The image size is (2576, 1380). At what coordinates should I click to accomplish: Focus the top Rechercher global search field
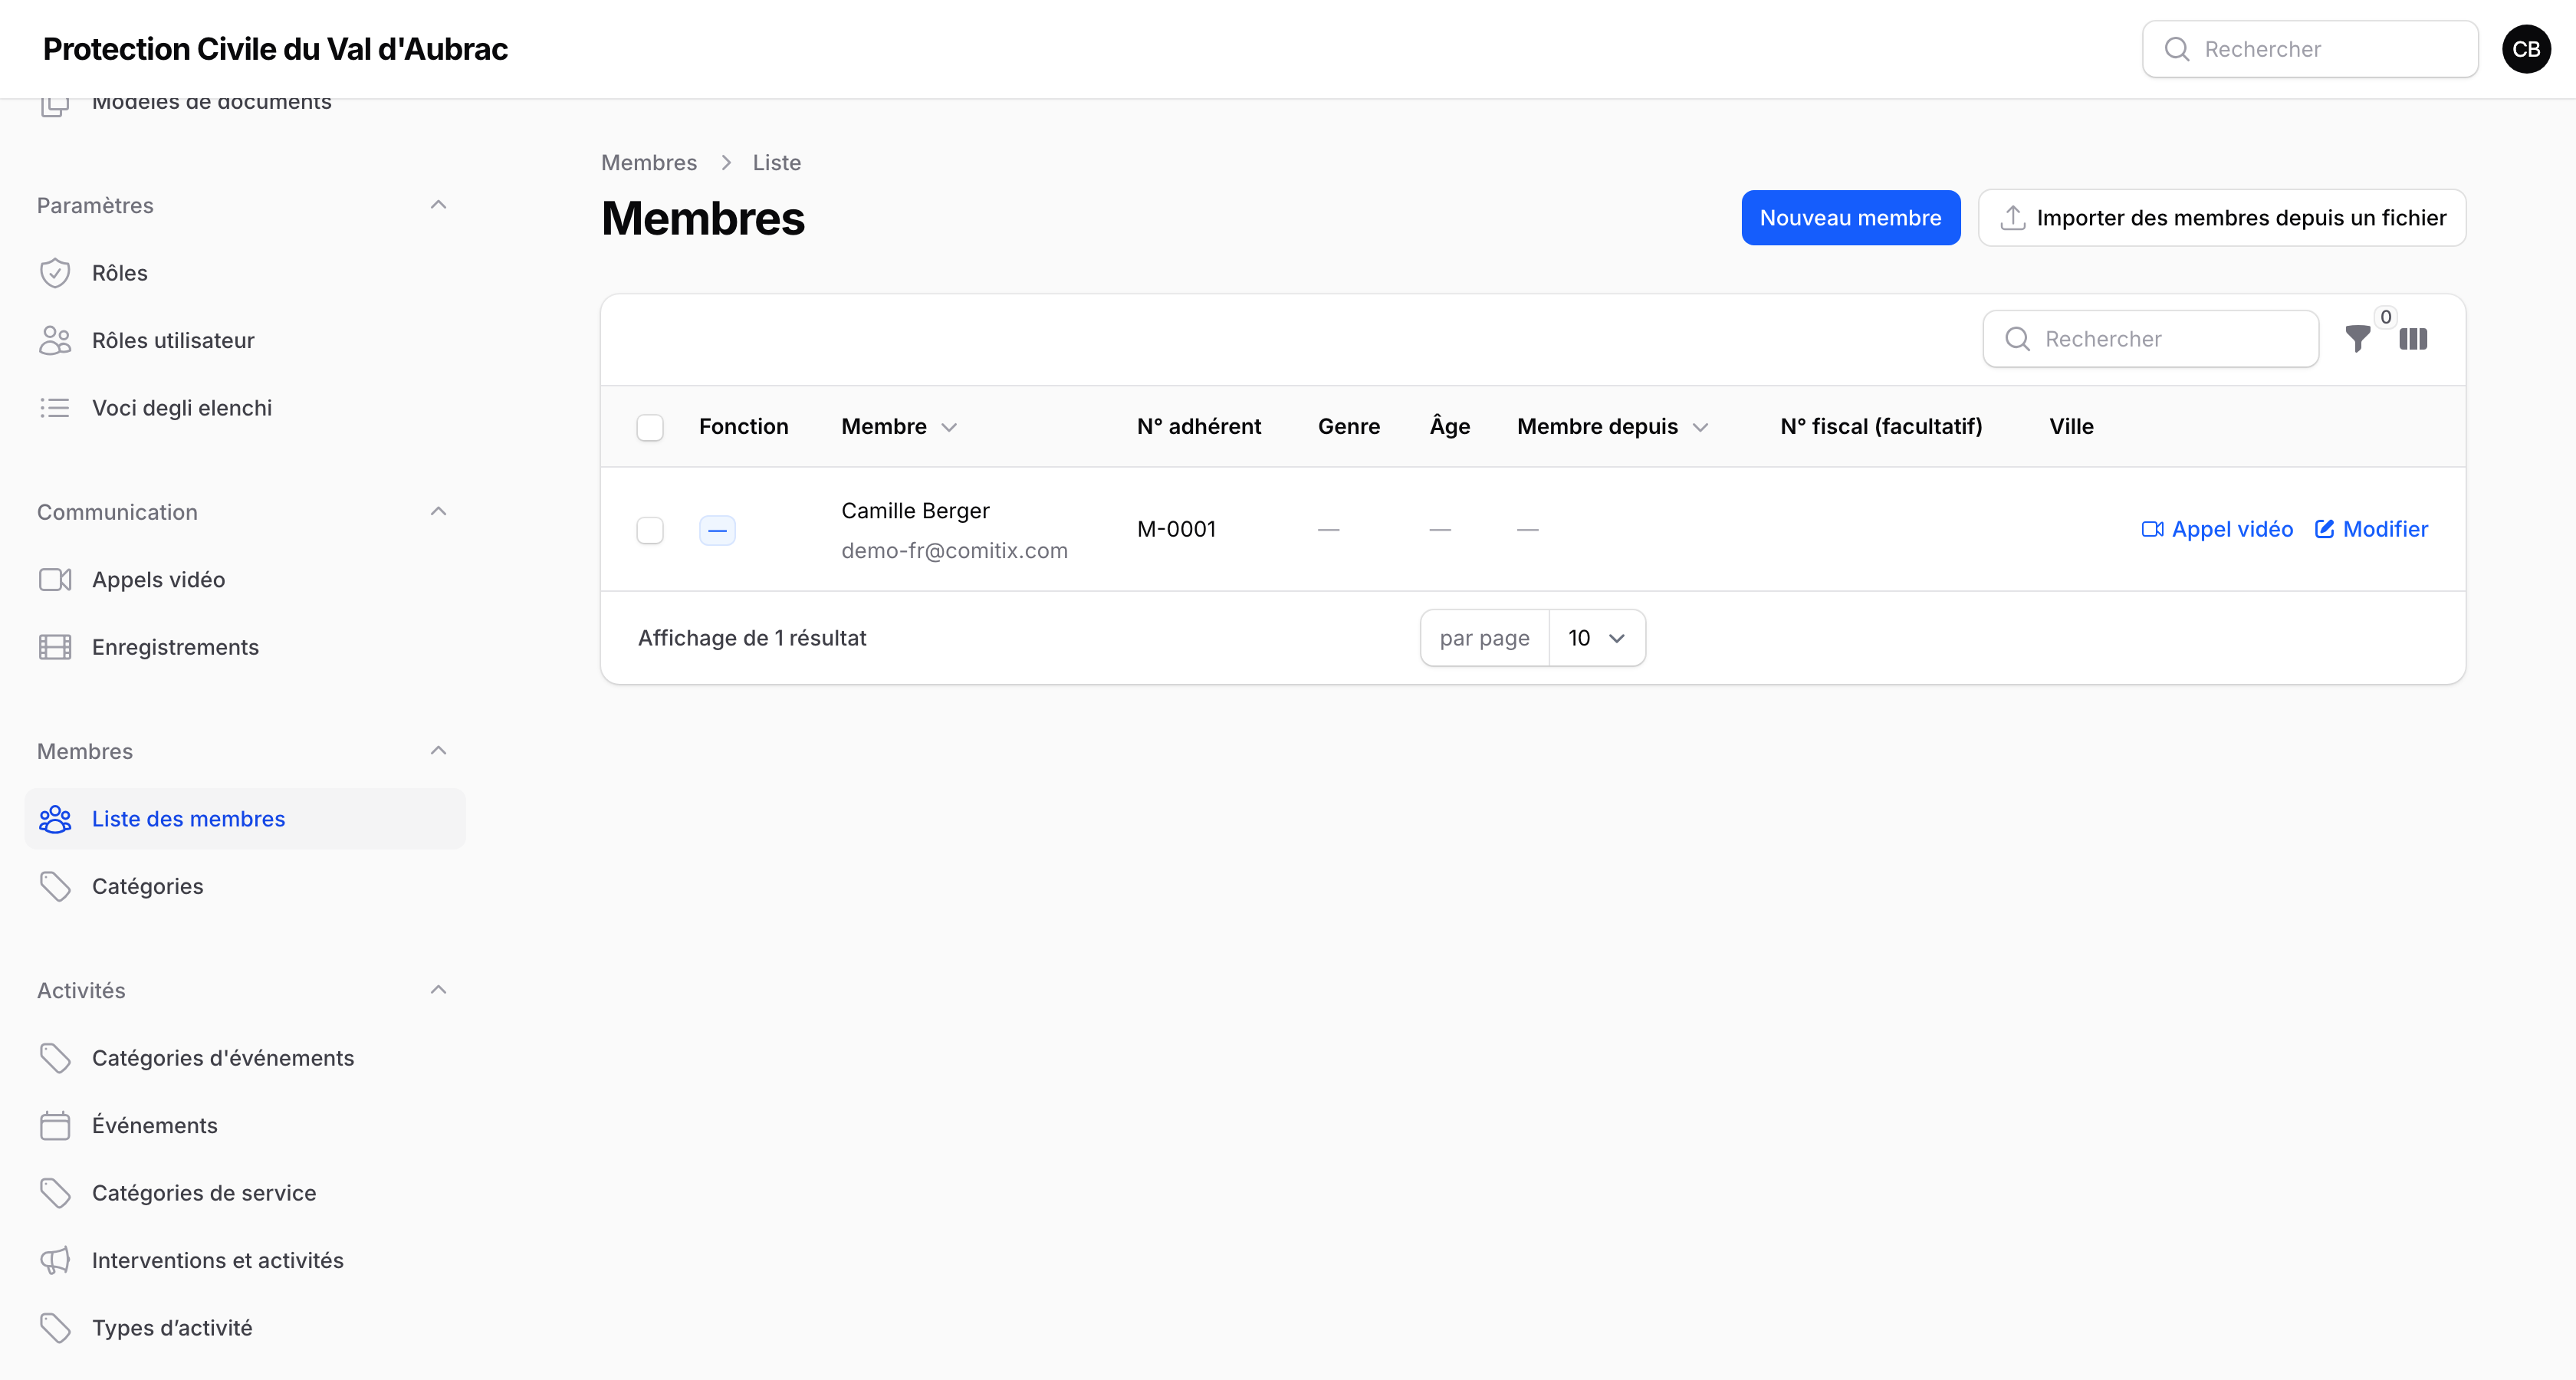point(2310,49)
